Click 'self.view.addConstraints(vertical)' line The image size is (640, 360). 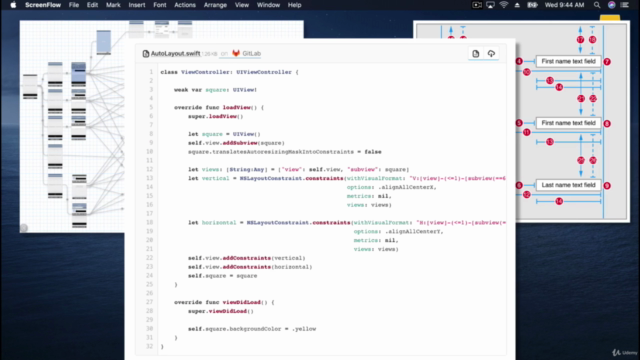(x=247, y=258)
